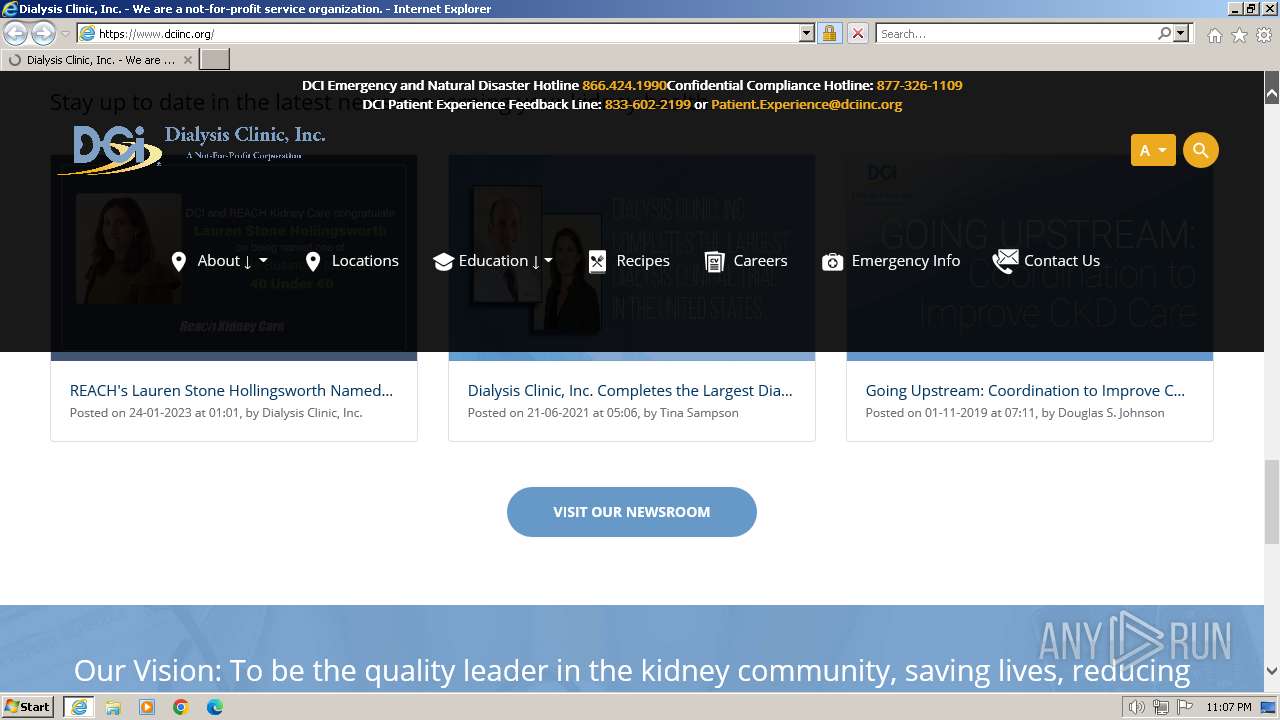Screen dimensions: 1280x720
Task: Open the address bar history dropdown
Action: [x=807, y=33]
